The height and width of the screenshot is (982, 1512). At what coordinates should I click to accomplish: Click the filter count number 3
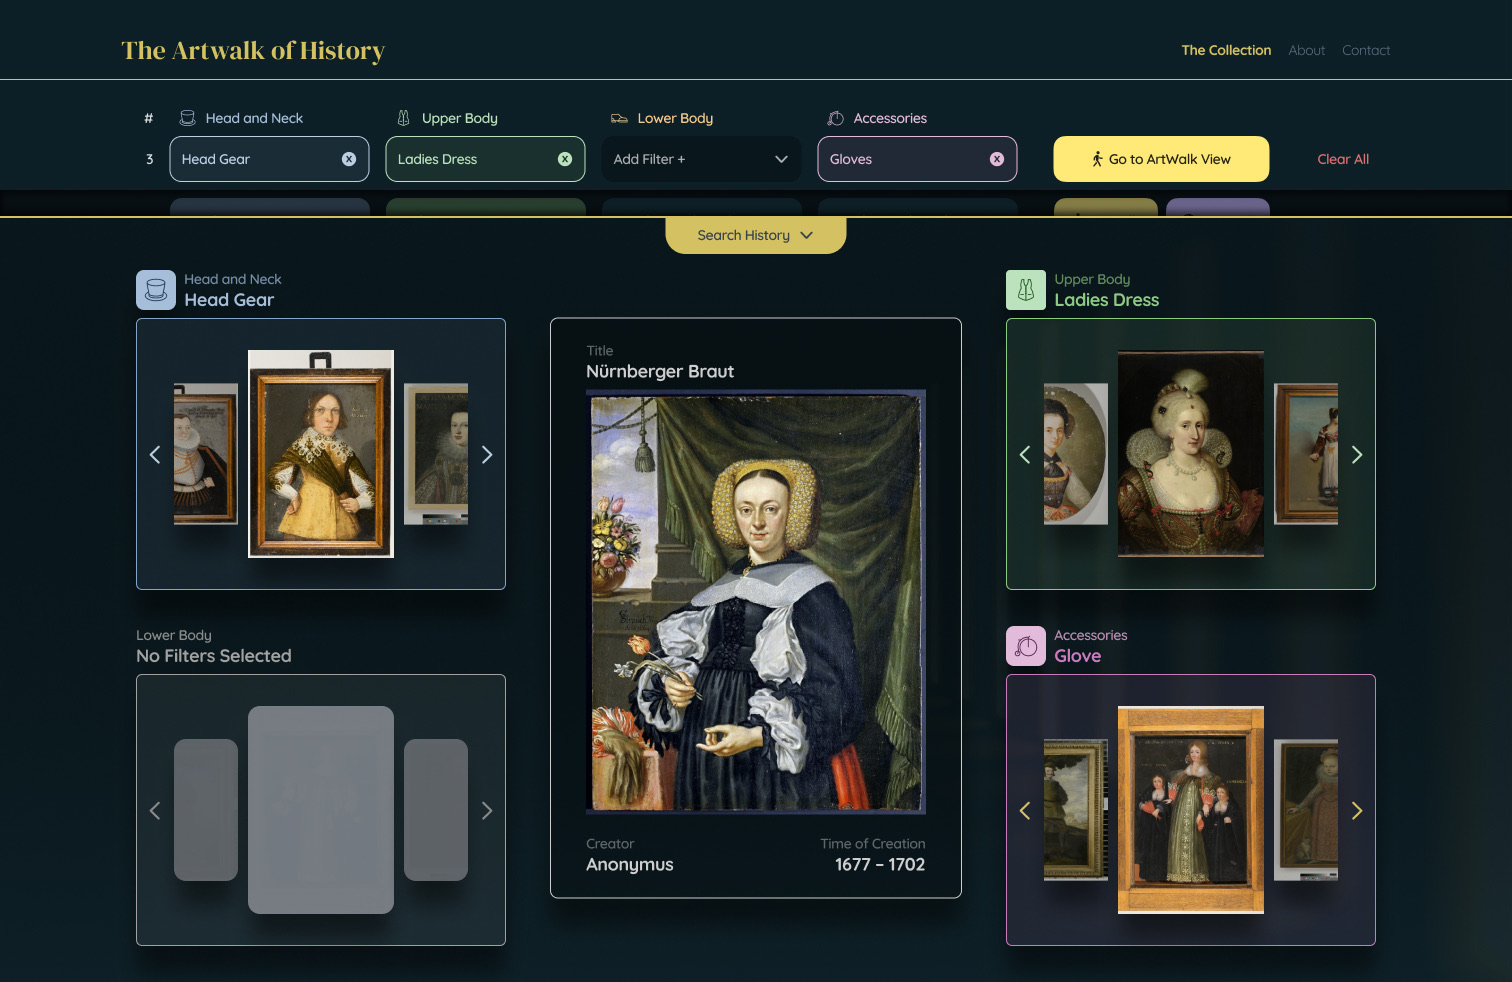[150, 159]
